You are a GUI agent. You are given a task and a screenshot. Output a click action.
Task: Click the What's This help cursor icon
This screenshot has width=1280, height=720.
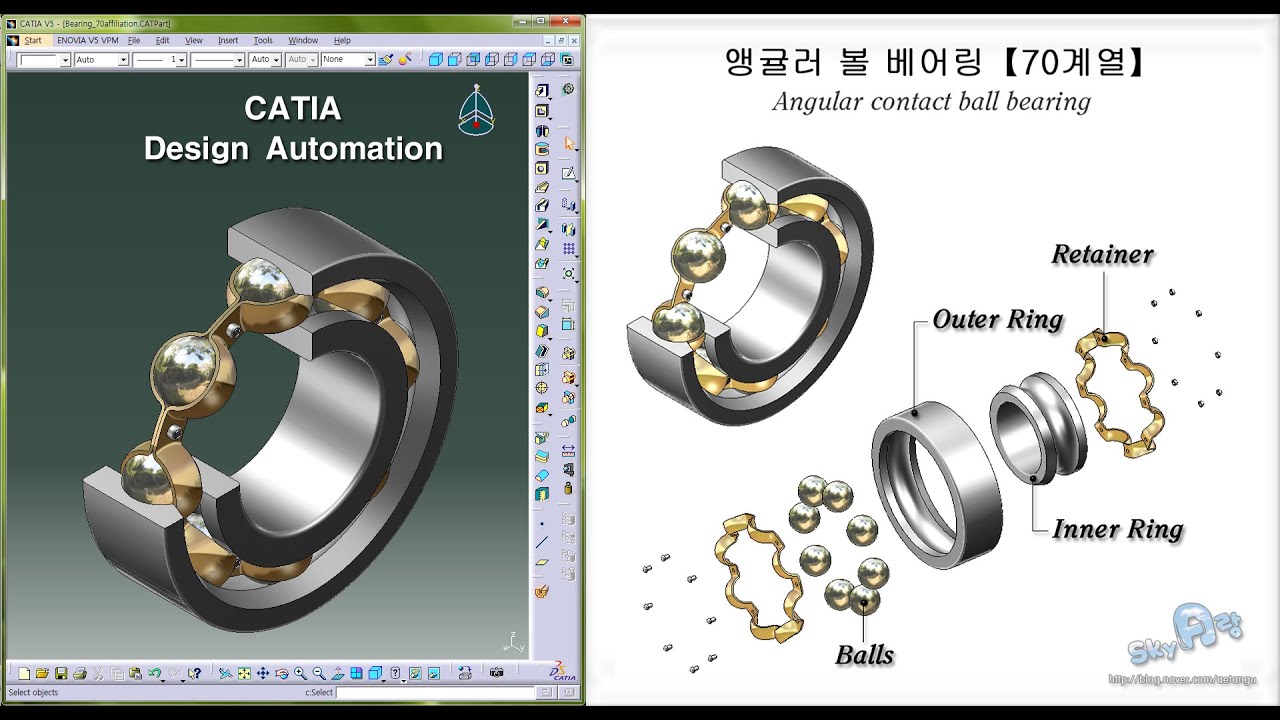[195, 673]
